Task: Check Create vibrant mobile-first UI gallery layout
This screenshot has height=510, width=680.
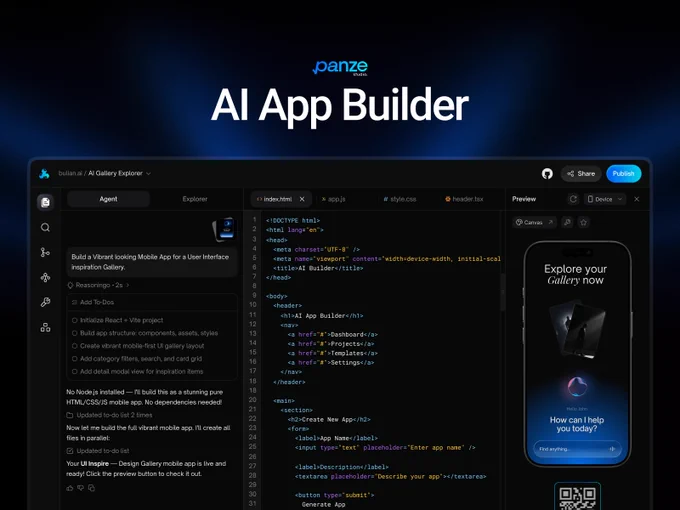Action: (75, 346)
